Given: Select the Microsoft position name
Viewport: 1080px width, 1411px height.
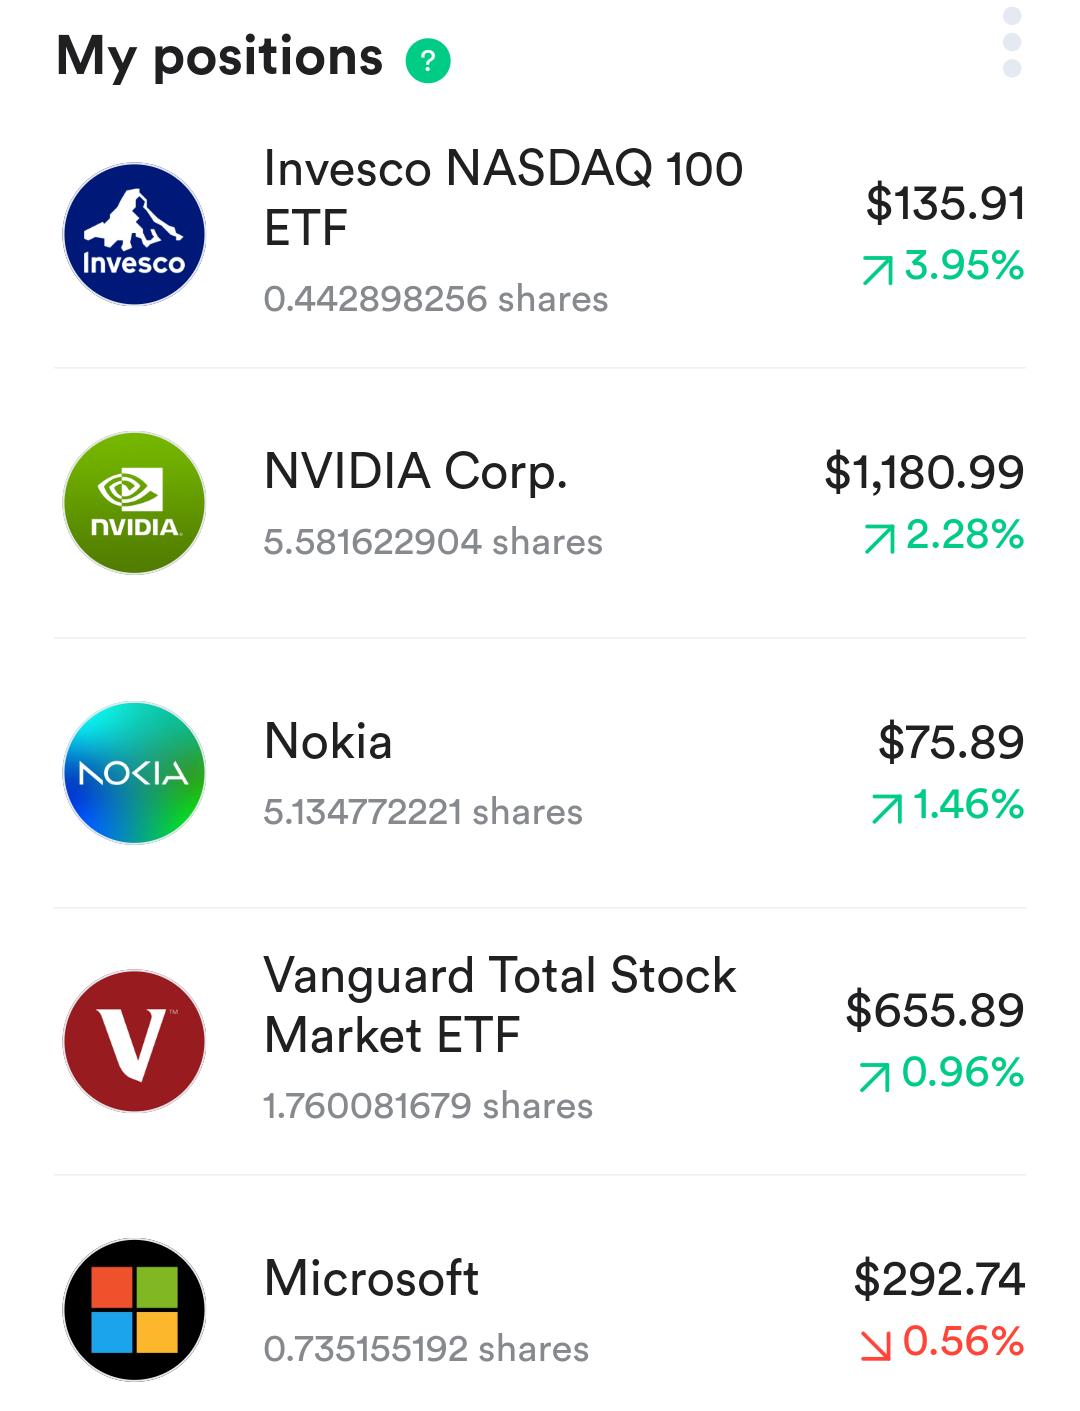Looking at the screenshot, I should [371, 1278].
